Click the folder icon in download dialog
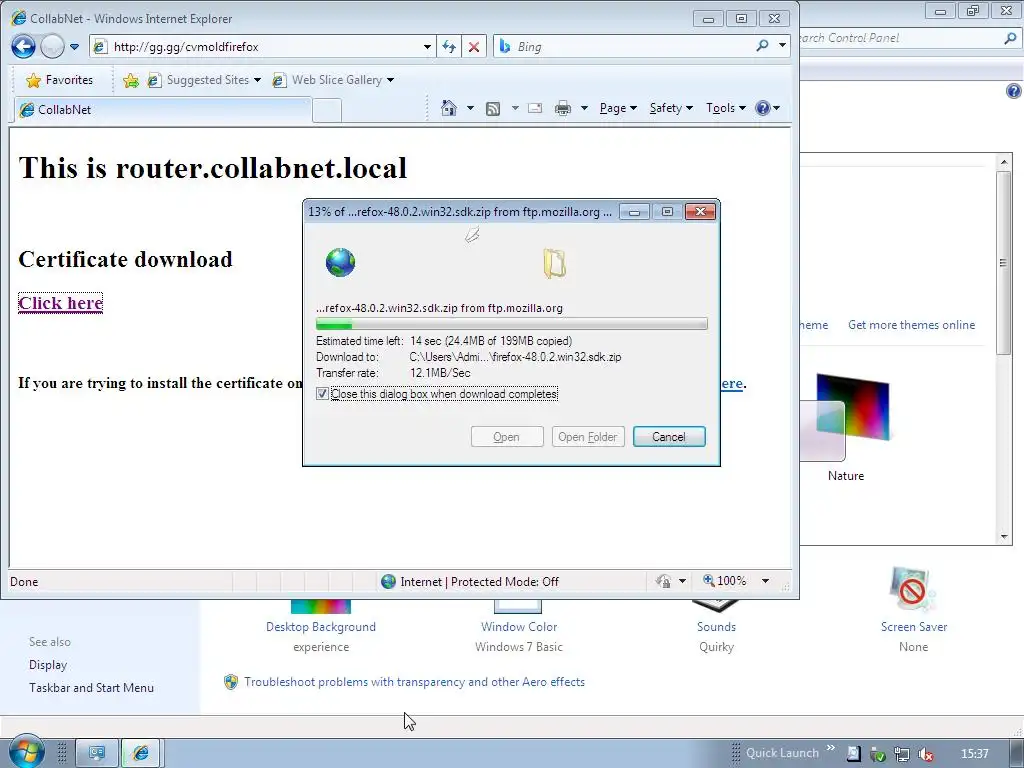The image size is (1024, 768). coord(554,263)
